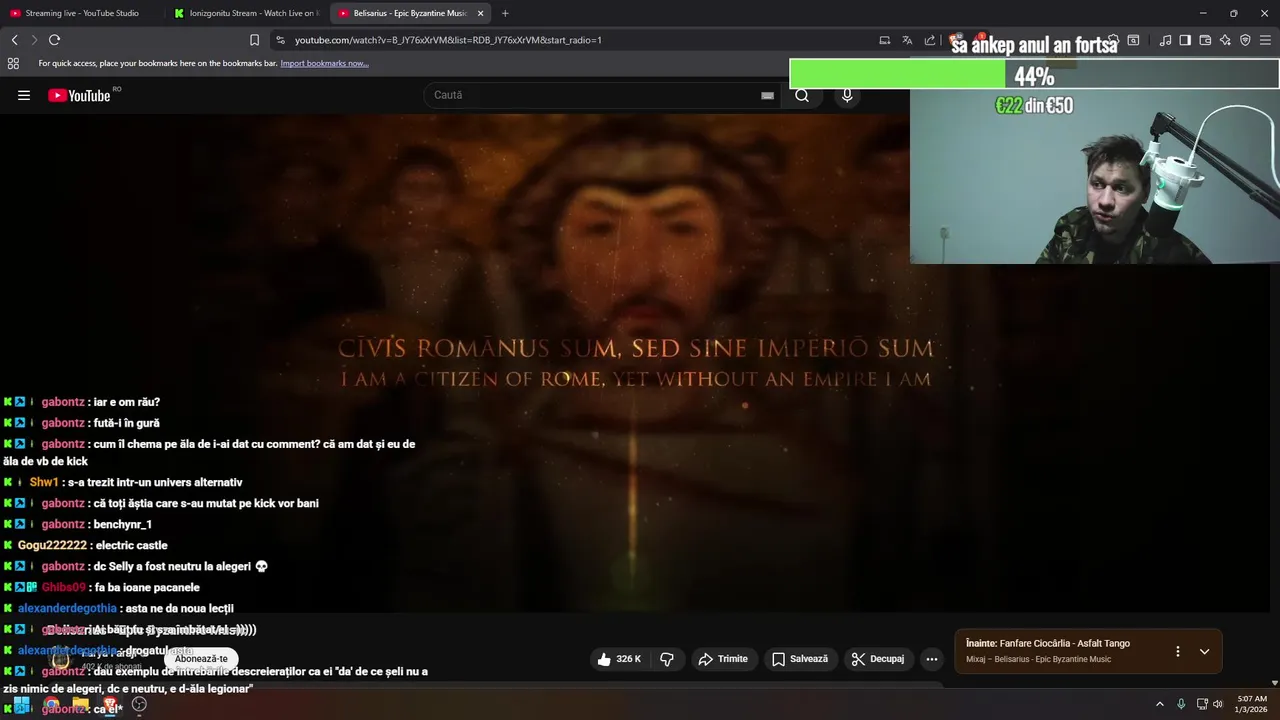Screen dimensions: 1280x720
Task: Switch to Streaming live YouTube Studio tab
Action: (82, 13)
